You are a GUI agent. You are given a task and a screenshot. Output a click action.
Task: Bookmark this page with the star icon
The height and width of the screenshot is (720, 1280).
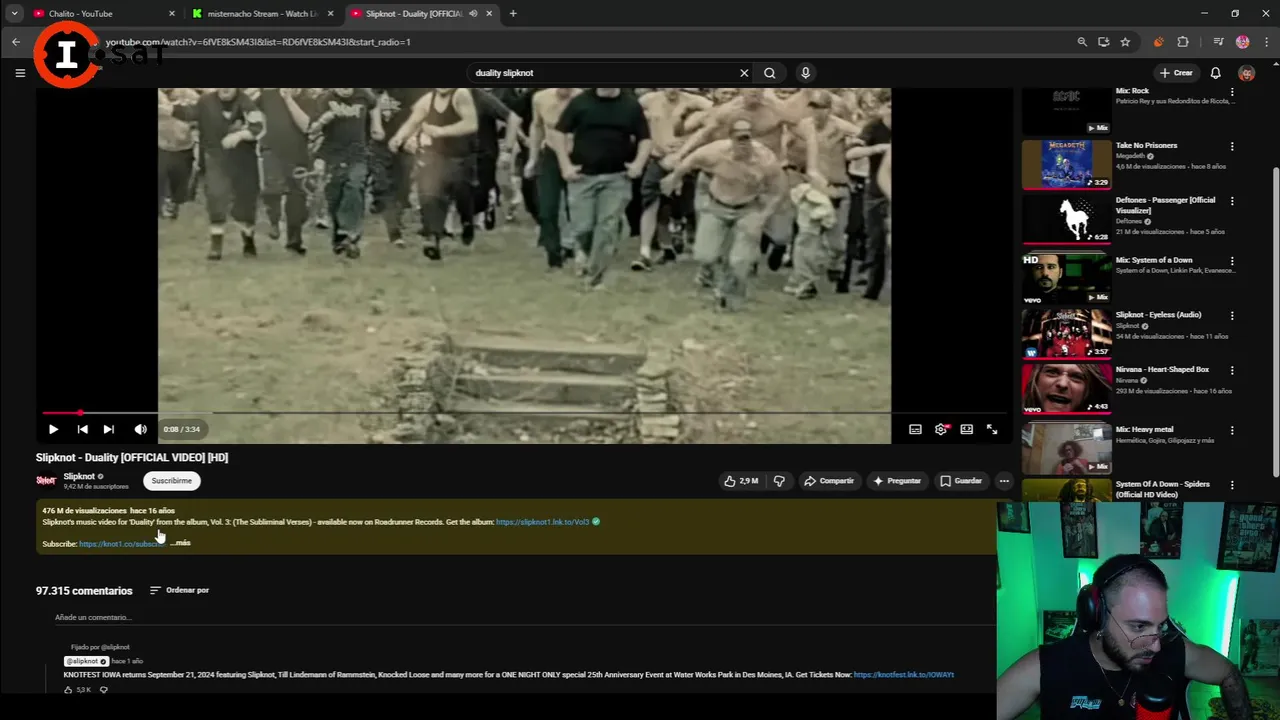[1125, 42]
